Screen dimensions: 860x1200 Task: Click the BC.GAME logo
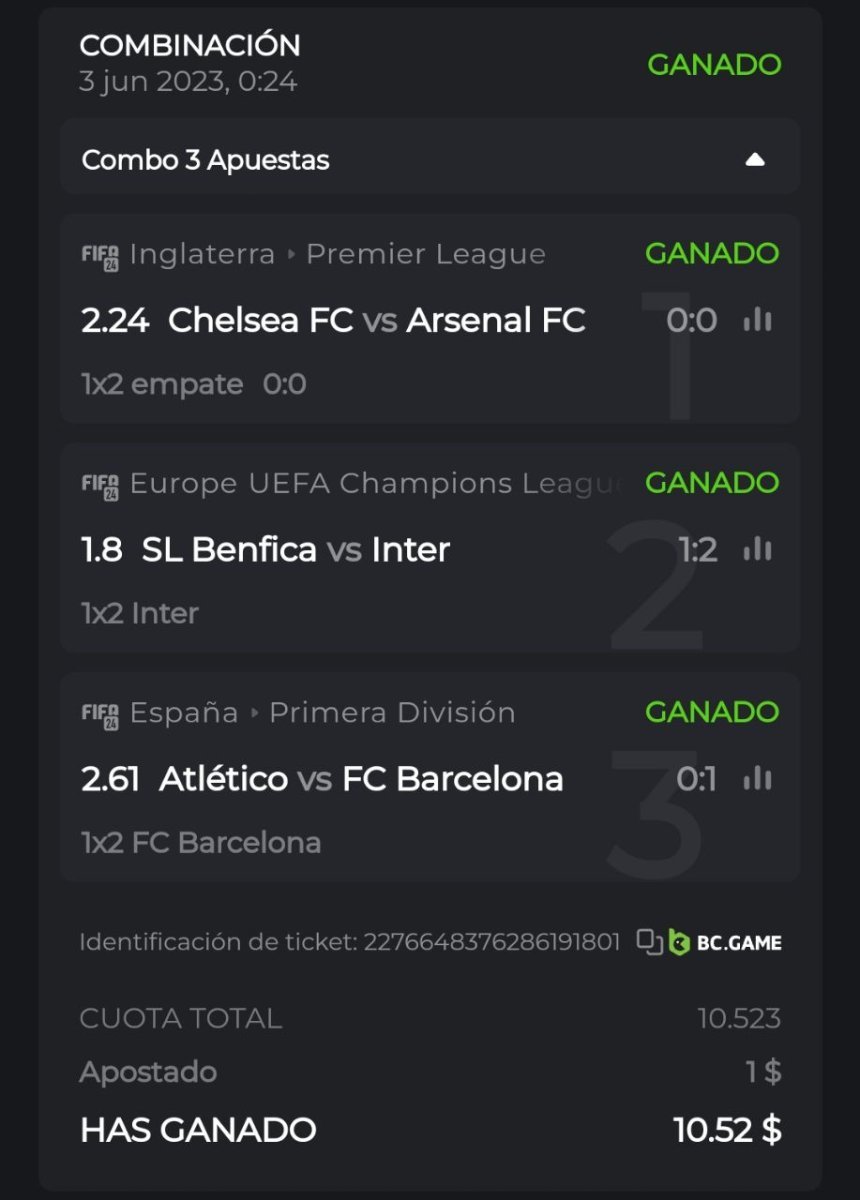pyautogui.click(x=726, y=942)
